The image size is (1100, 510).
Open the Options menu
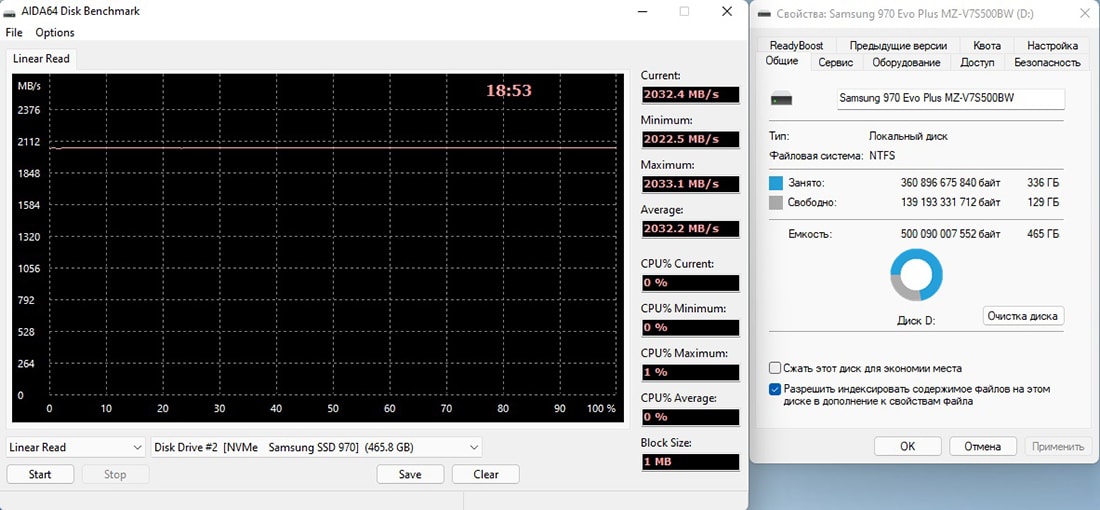[x=55, y=33]
